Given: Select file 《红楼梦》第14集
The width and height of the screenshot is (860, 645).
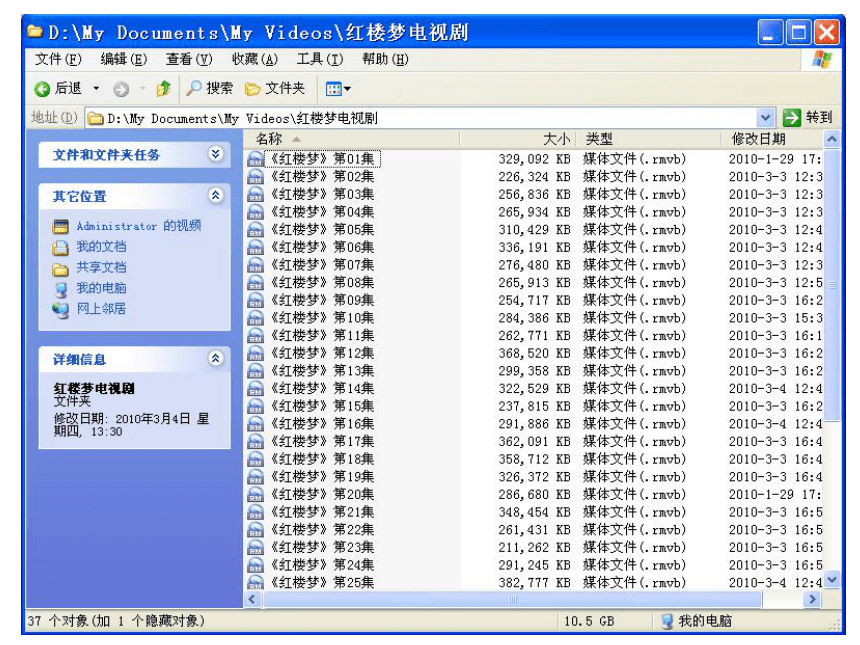Looking at the screenshot, I should coord(323,388).
